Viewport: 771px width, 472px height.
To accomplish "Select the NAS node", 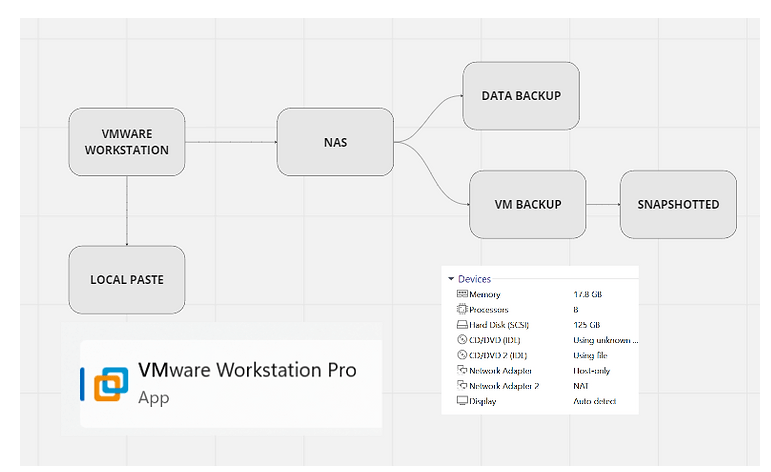I will (x=335, y=142).
